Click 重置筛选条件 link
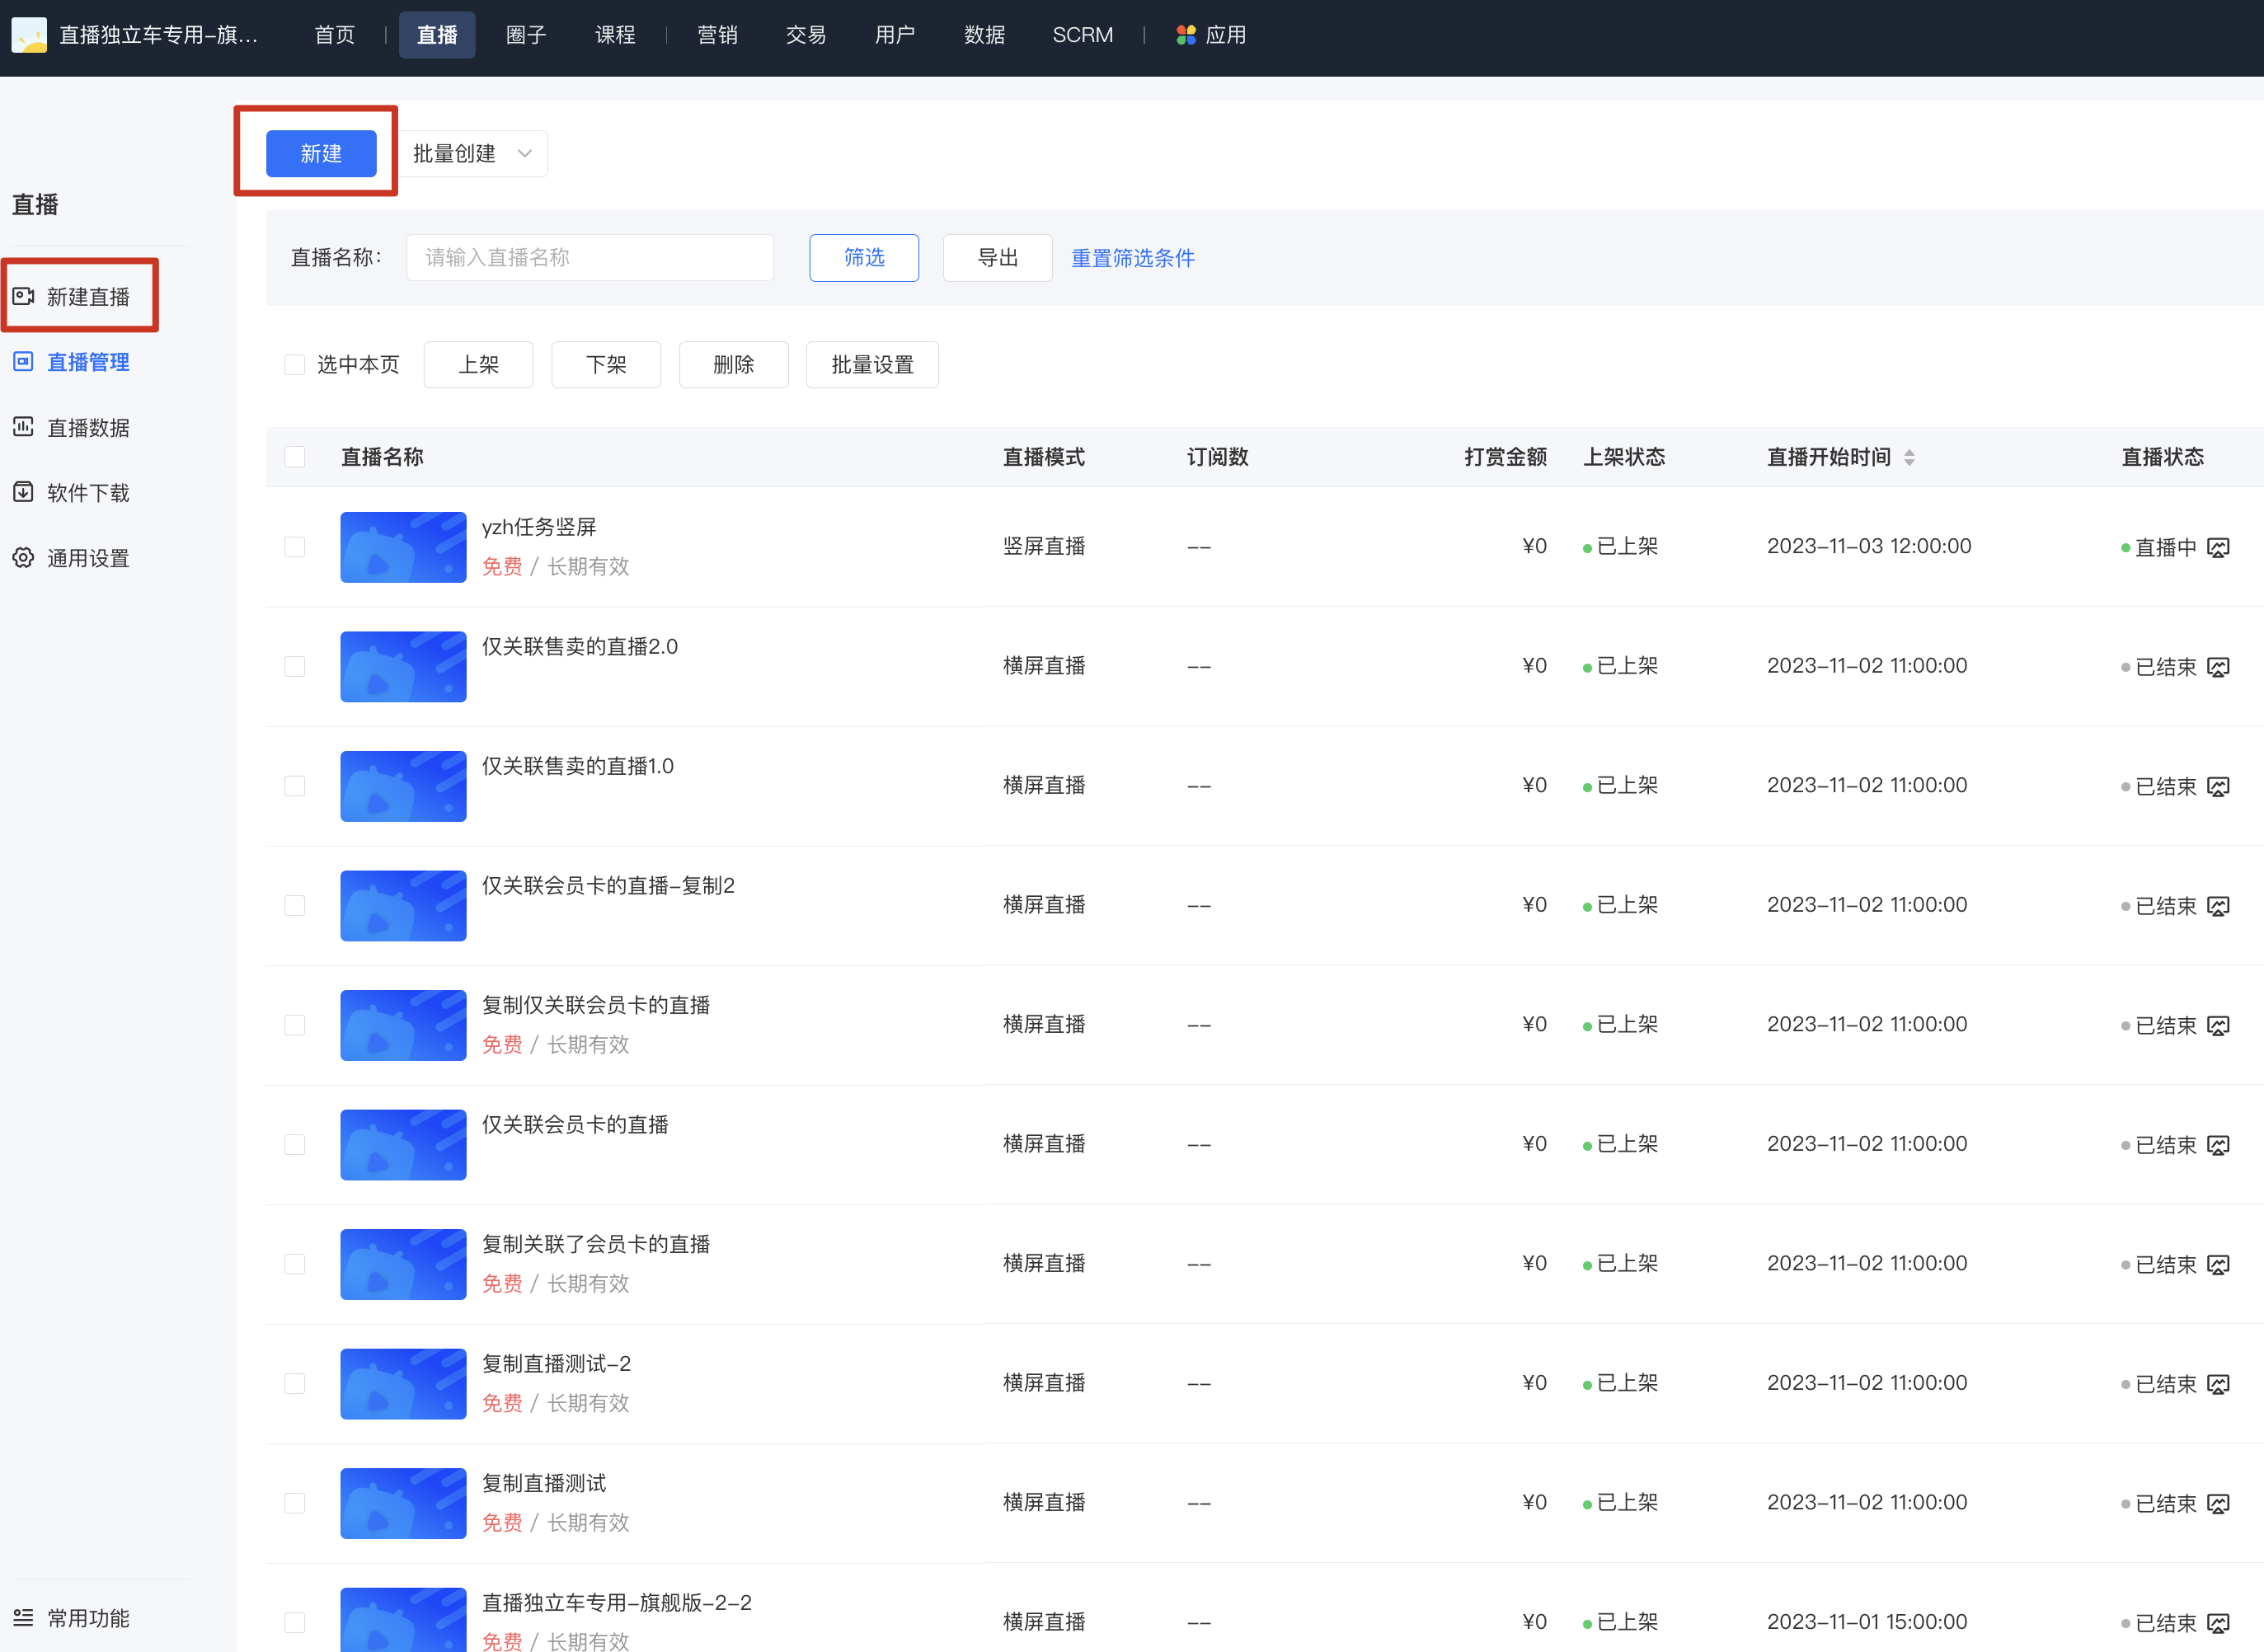 pos(1132,258)
